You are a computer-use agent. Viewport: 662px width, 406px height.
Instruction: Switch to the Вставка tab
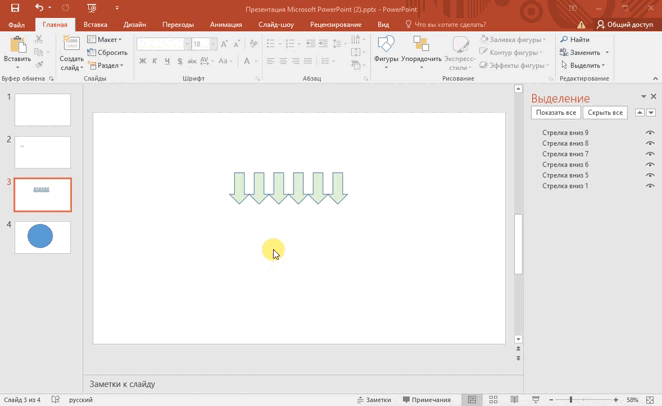[95, 24]
